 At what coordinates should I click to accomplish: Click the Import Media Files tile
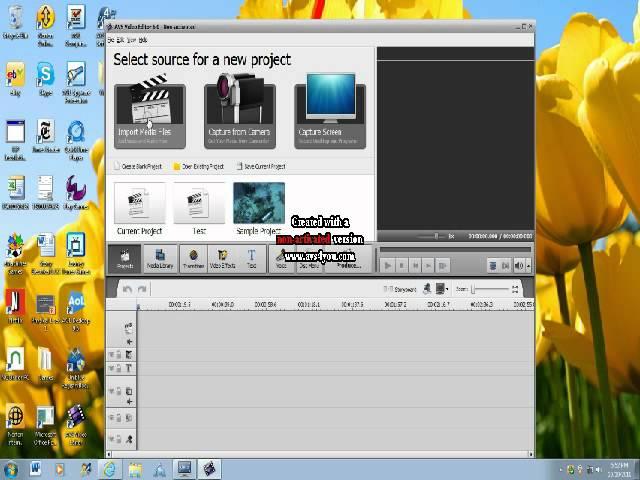(x=150, y=116)
